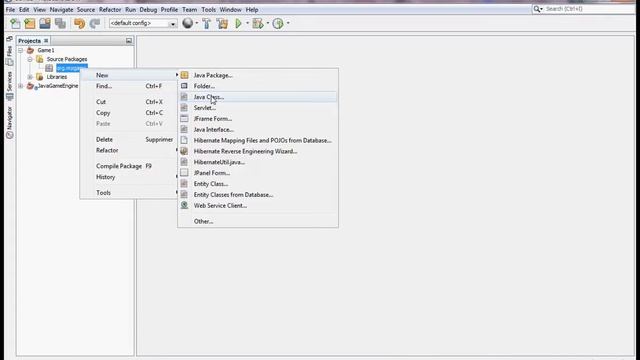Open the Tools menu in menu bar
The image size is (640, 360).
pos(209,9)
